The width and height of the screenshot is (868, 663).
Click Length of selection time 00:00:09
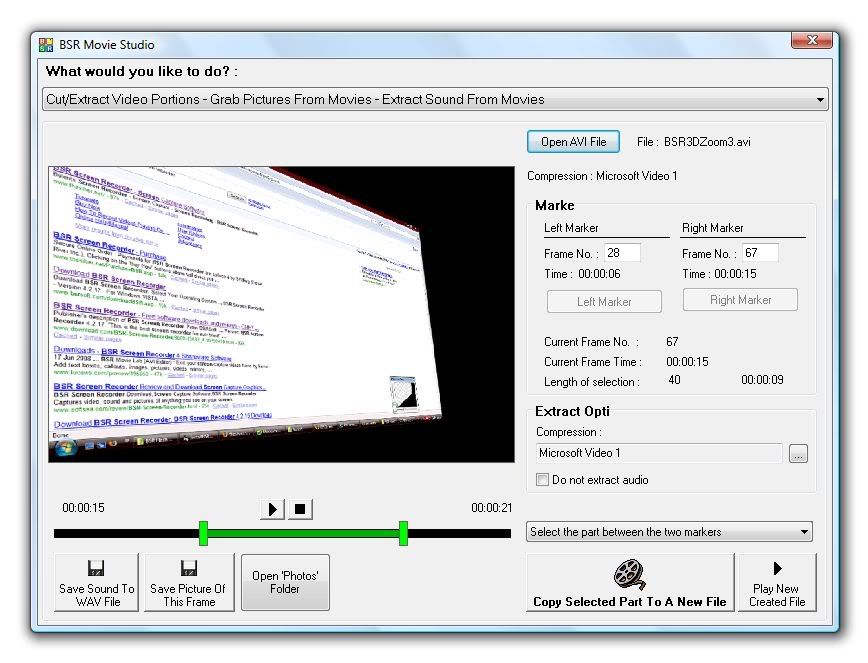762,380
